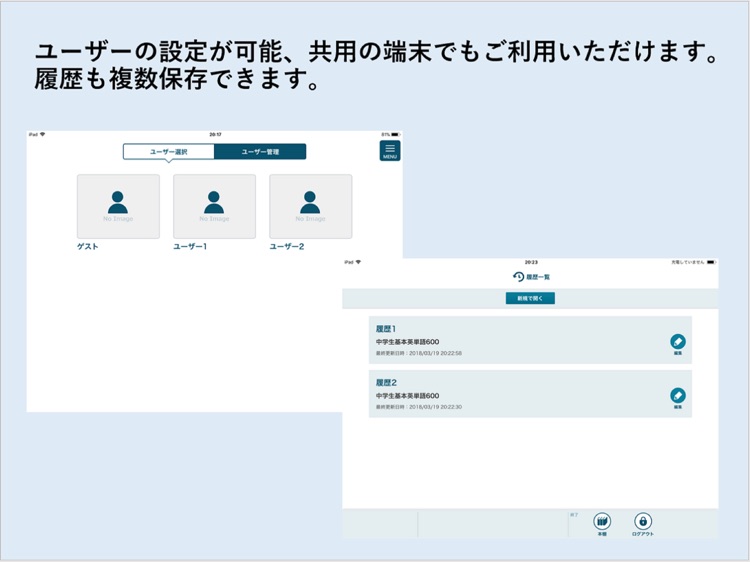The image size is (750, 562).
Task: Click 中学生基本英単語600 under 履歴1
Action: click(407, 342)
